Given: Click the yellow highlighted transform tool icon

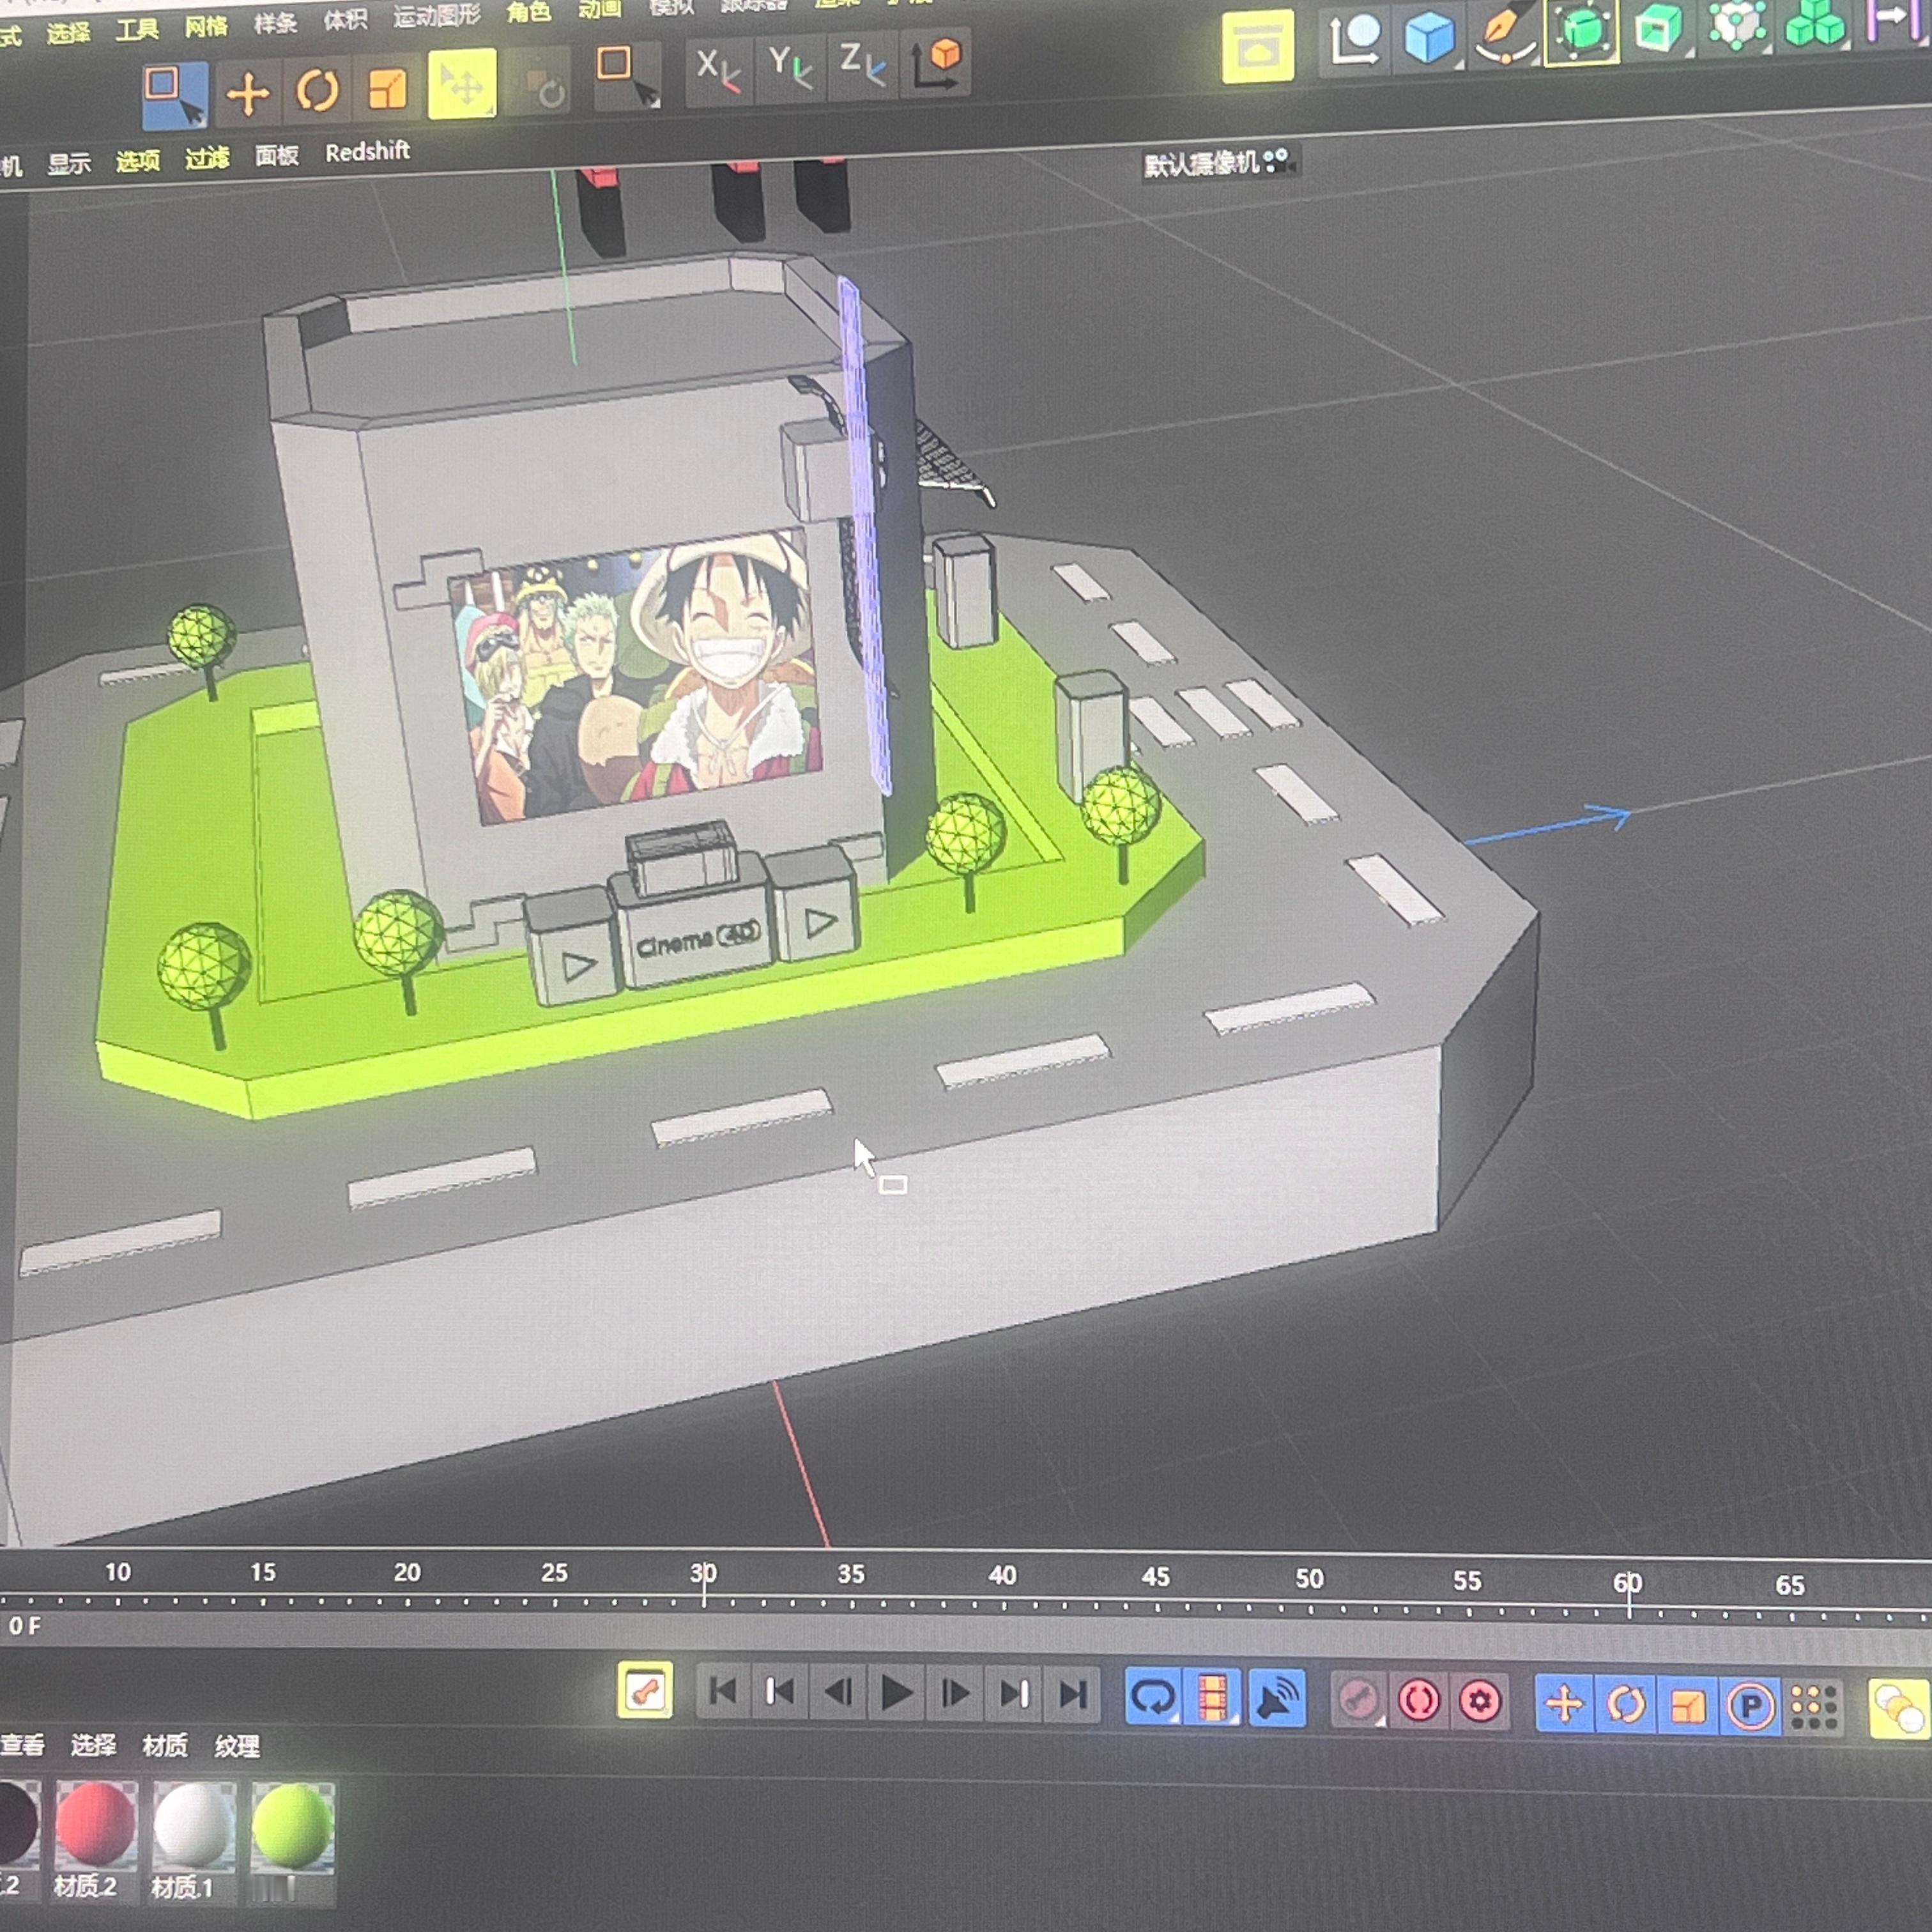Looking at the screenshot, I should click(462, 84).
